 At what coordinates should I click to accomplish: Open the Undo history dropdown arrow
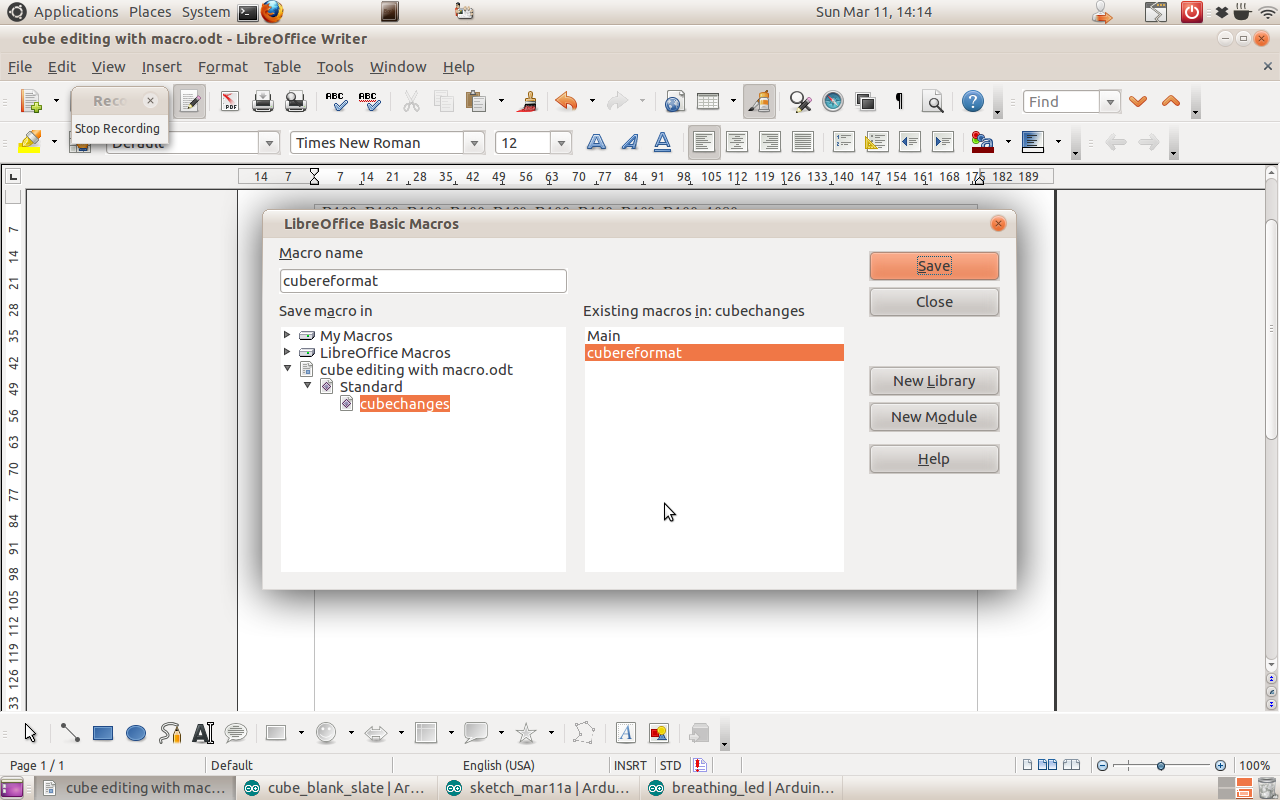click(591, 101)
